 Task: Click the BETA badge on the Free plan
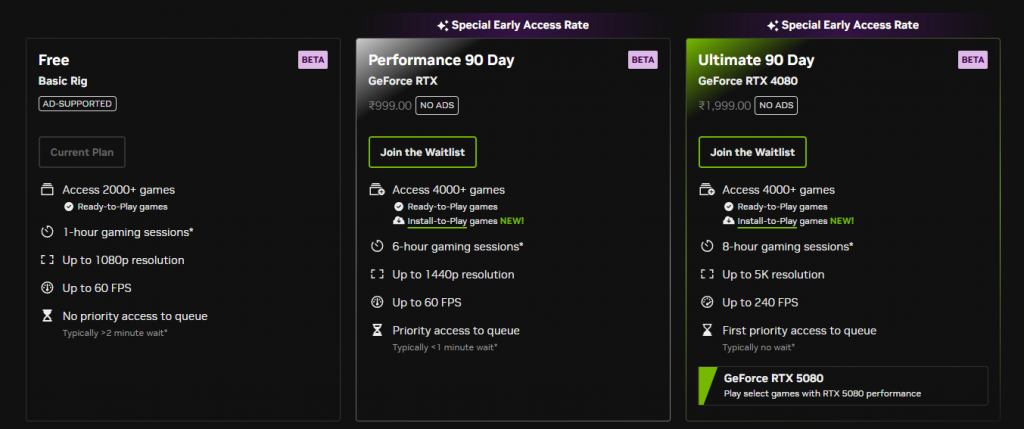click(312, 60)
